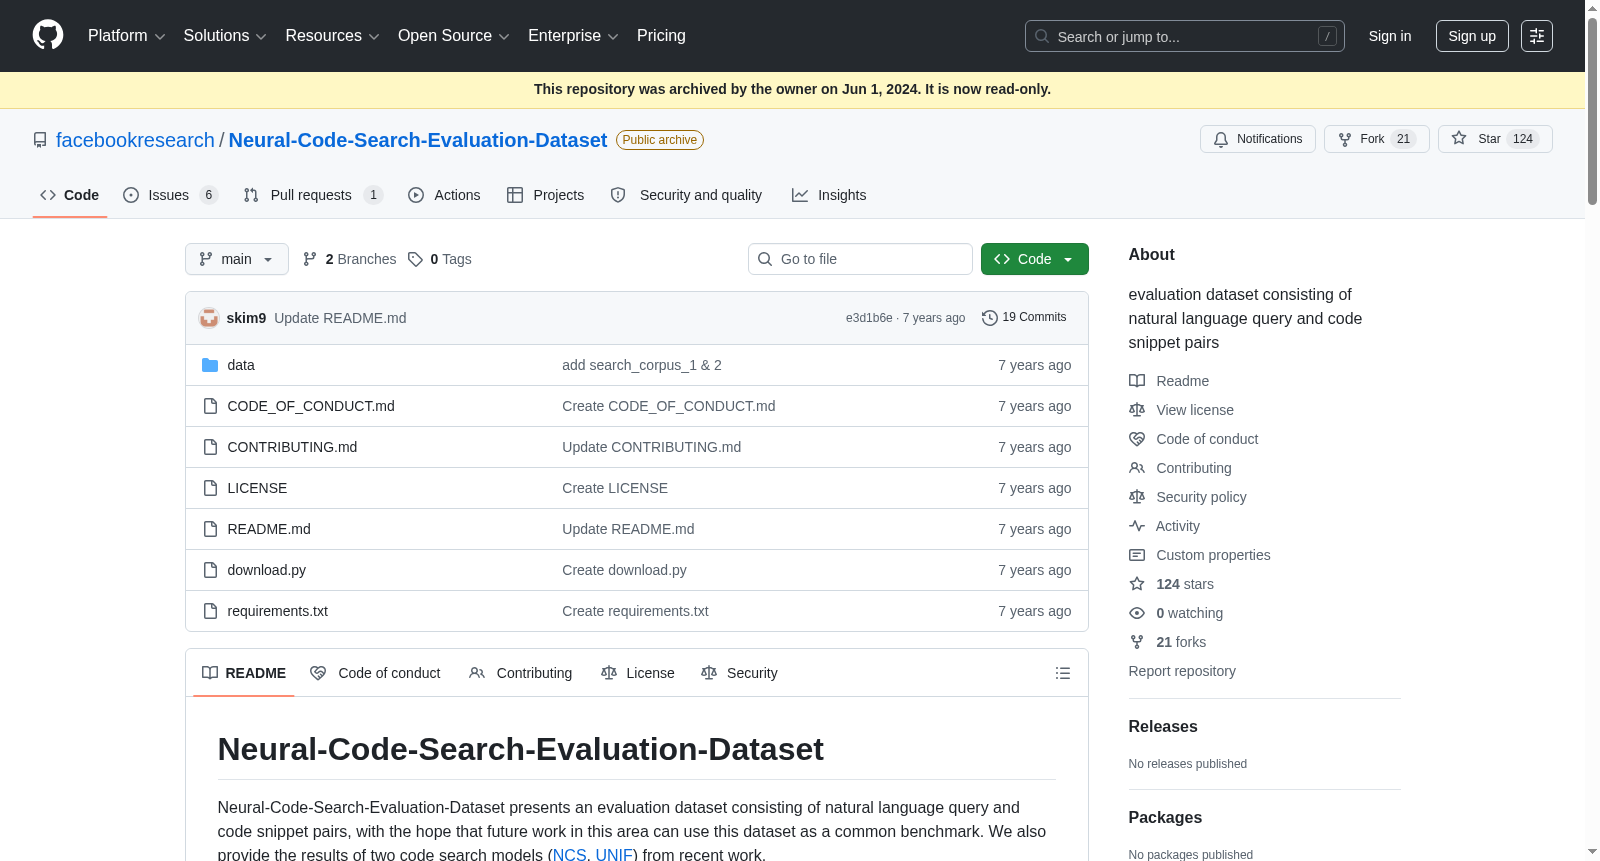The width and height of the screenshot is (1600, 861).
Task: Click Contributing people icon in About sidebar
Action: click(1137, 468)
